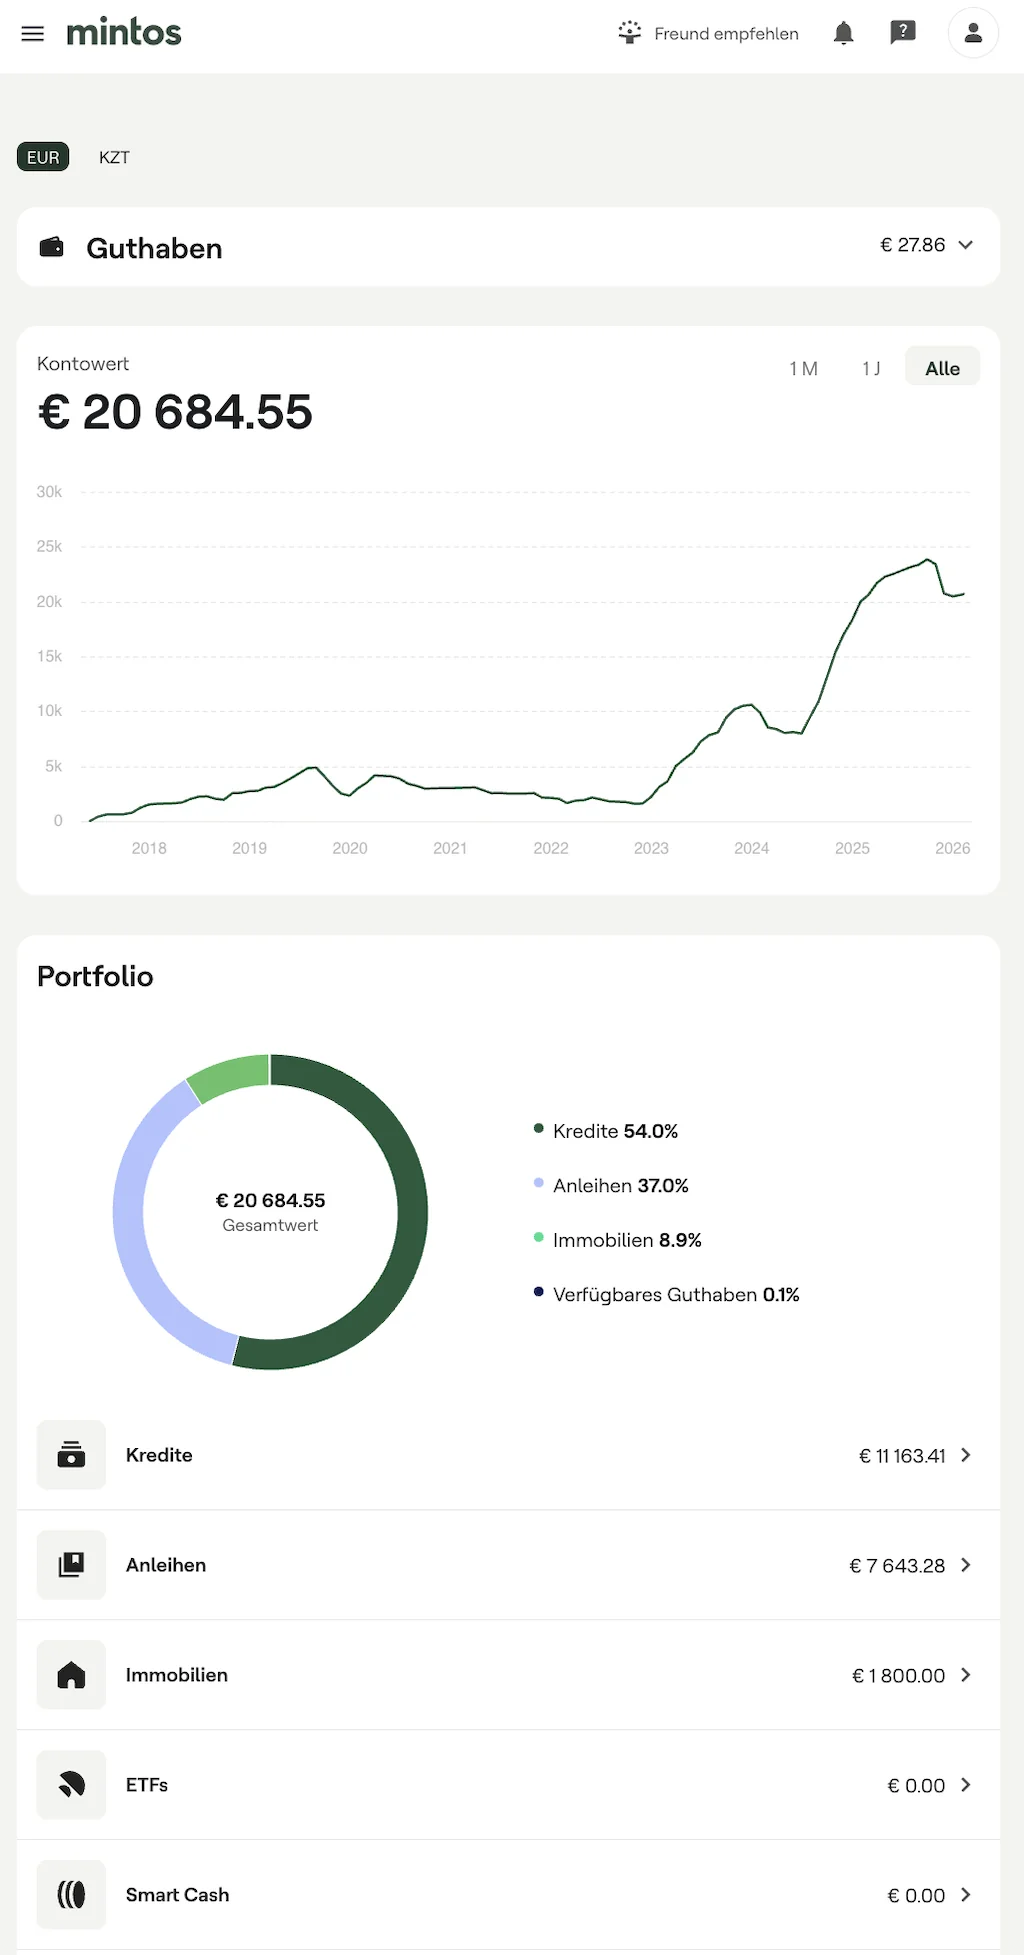Viewport: 1024px width, 1955px height.
Task: Click the Anleihen bonds icon
Action: [71, 1565]
